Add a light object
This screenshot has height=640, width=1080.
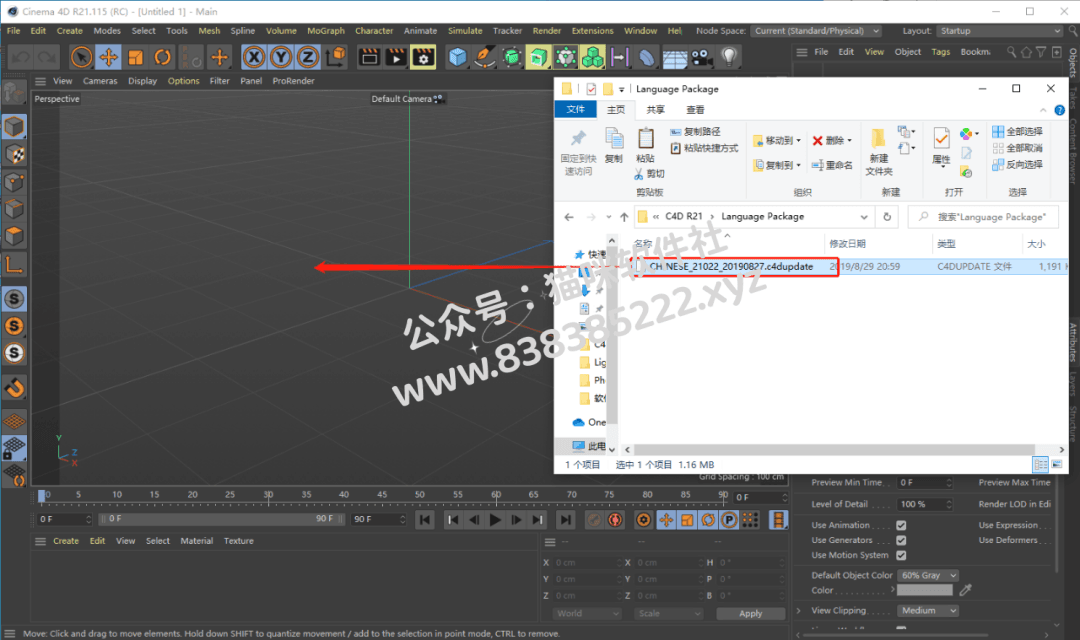click(729, 57)
